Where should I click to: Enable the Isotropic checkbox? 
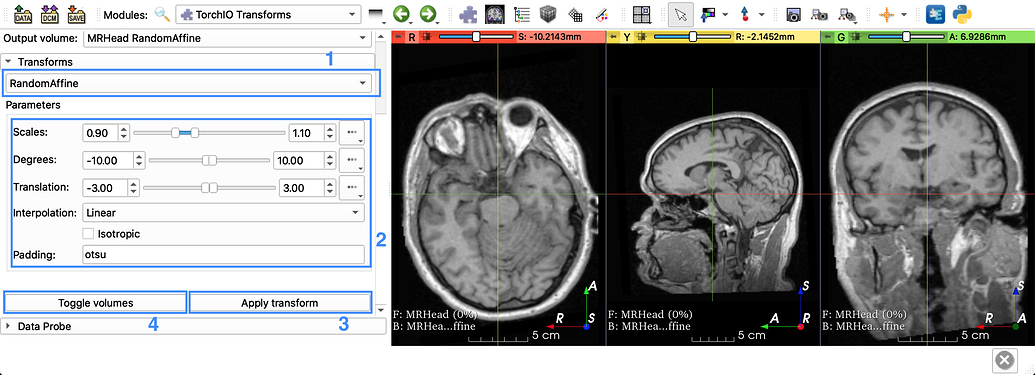point(88,234)
